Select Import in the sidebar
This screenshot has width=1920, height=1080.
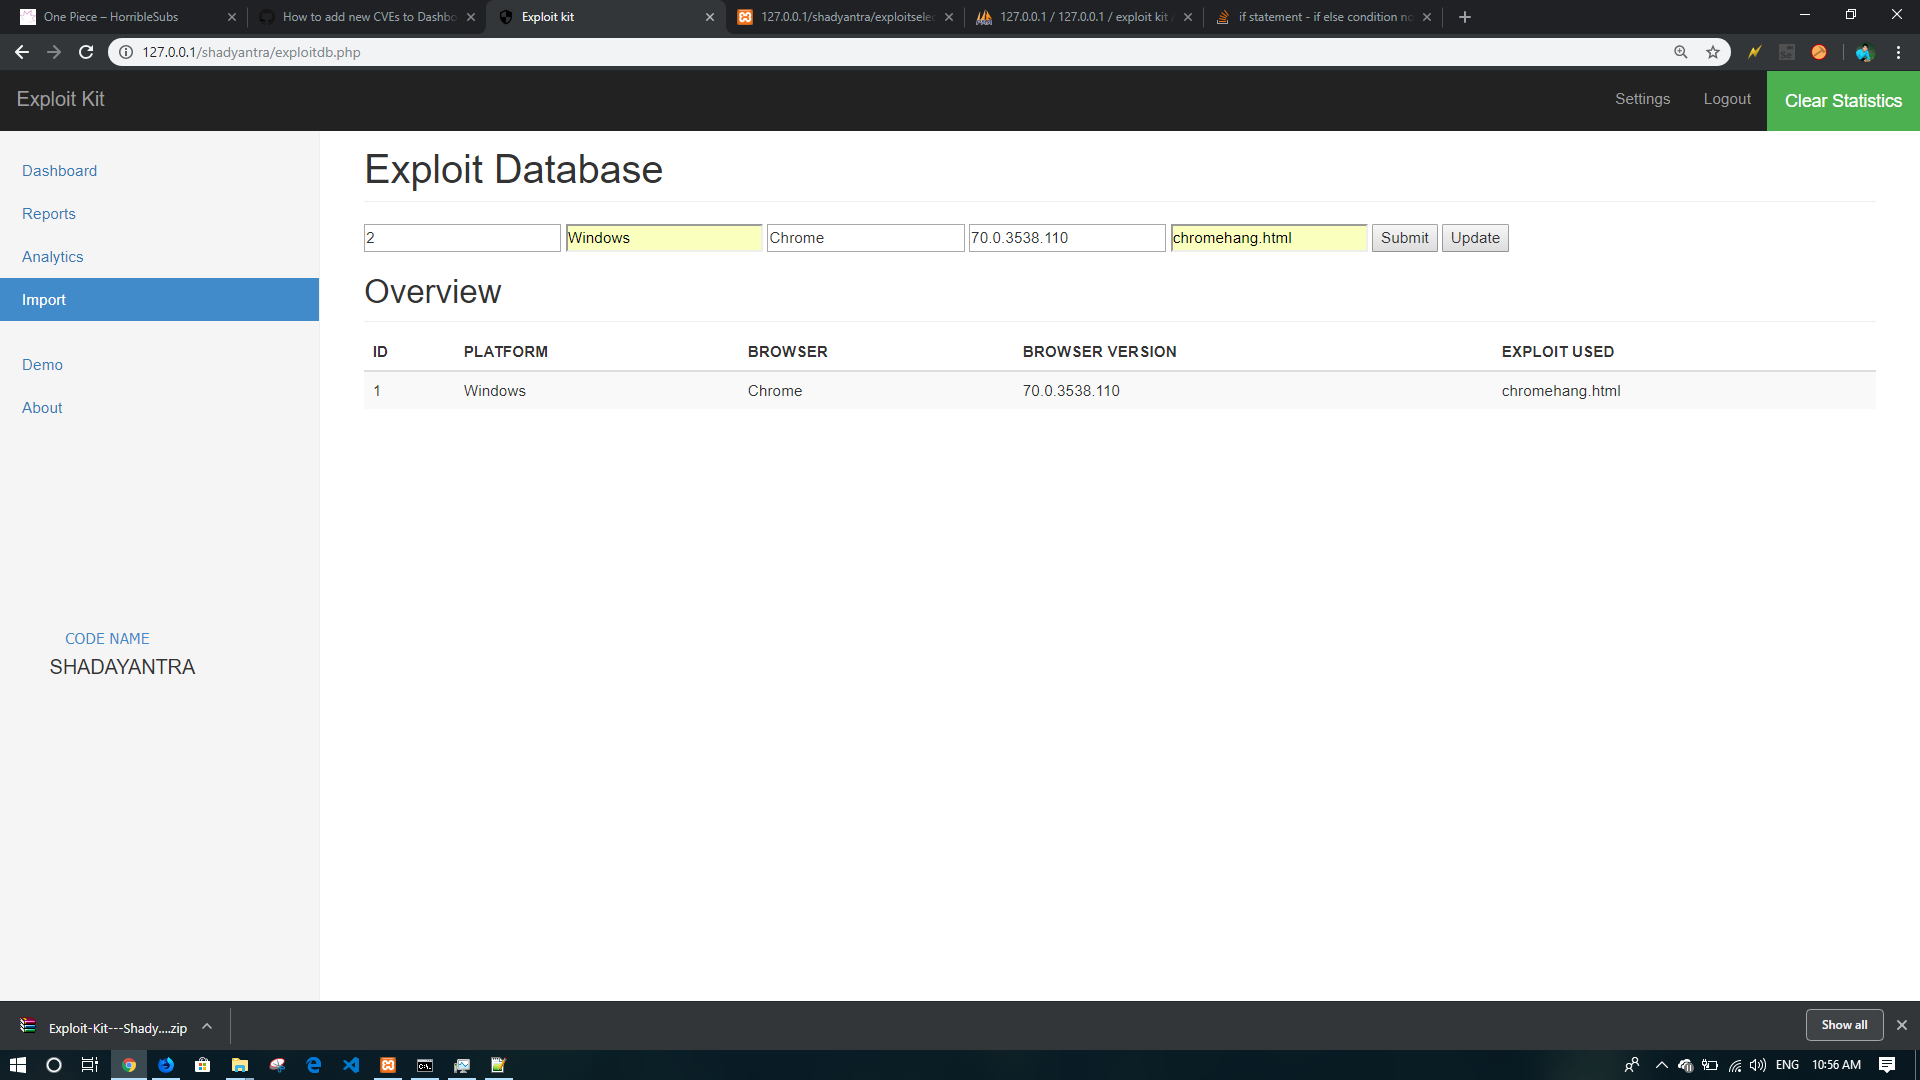(x=159, y=300)
